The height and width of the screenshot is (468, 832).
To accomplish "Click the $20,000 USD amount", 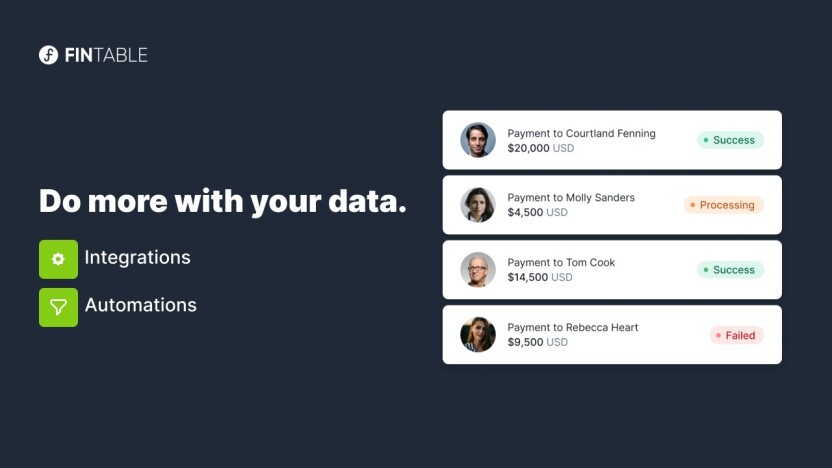I will click(x=541, y=148).
